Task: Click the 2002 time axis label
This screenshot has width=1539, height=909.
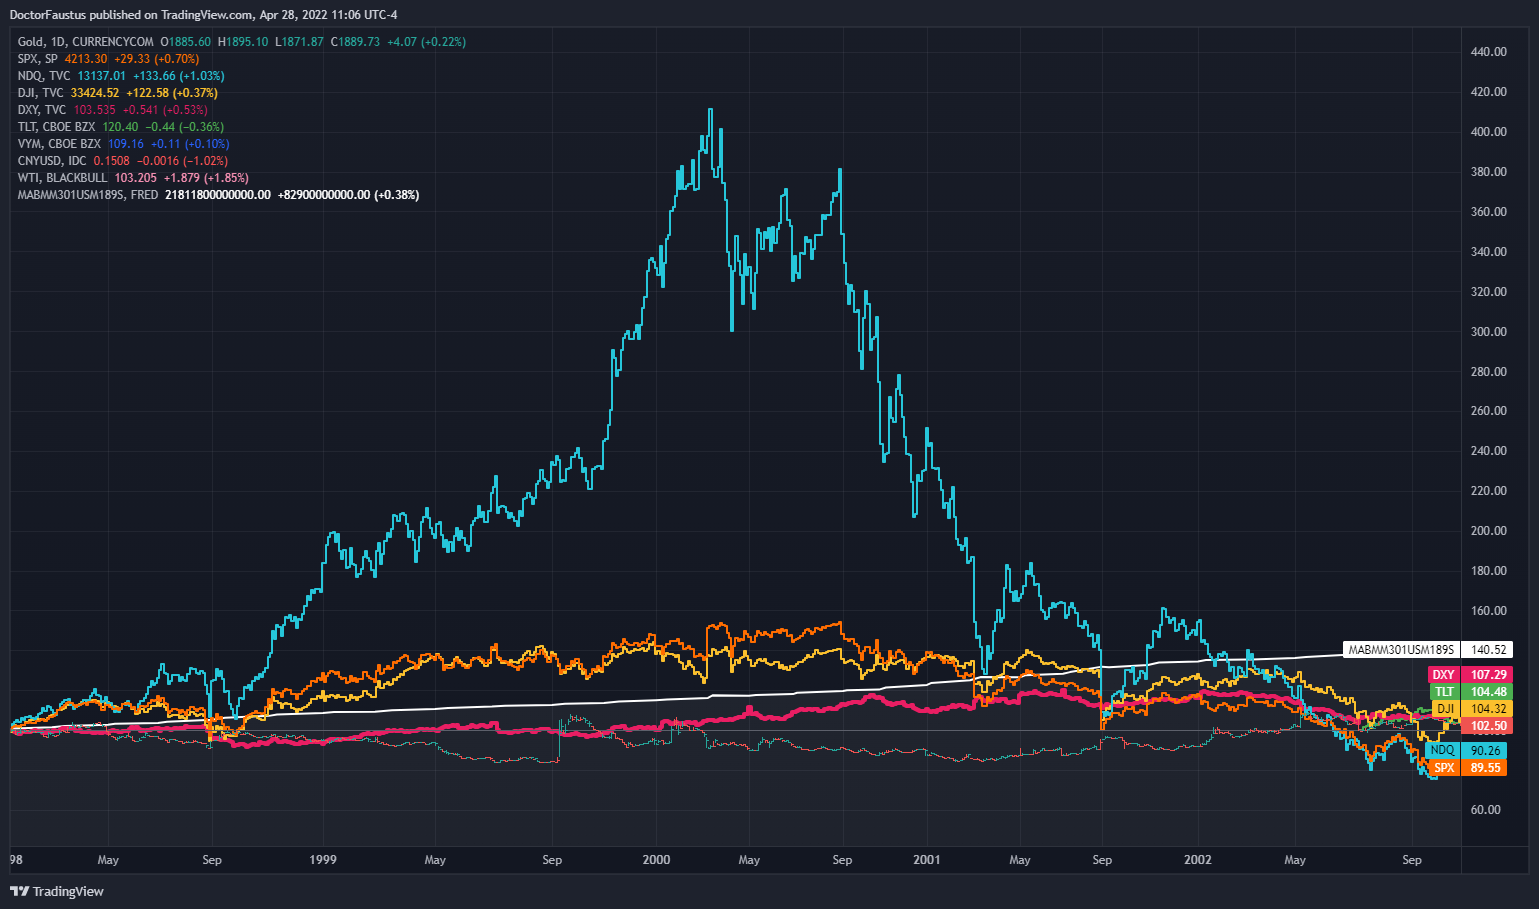Action: 1198,860
